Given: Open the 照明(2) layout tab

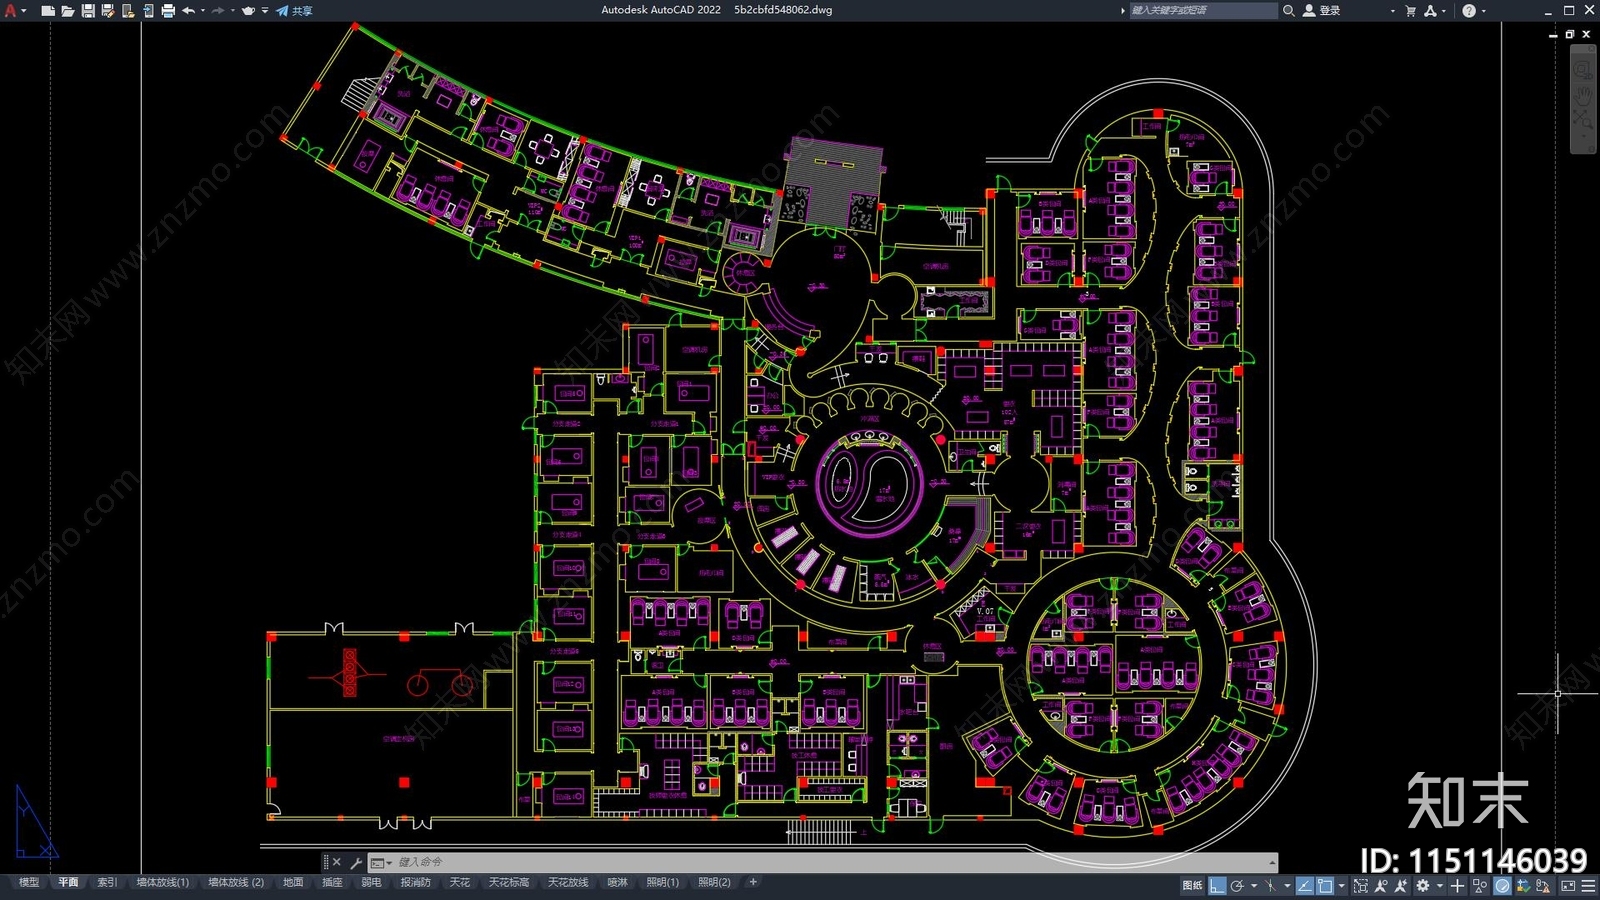Looking at the screenshot, I should click(714, 882).
